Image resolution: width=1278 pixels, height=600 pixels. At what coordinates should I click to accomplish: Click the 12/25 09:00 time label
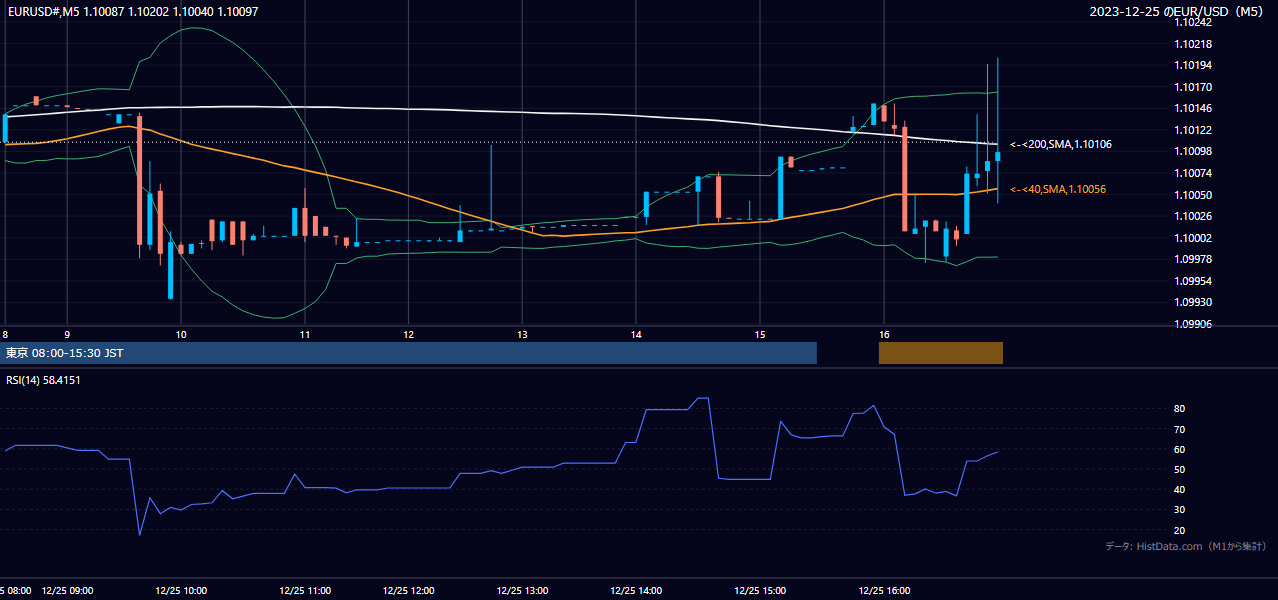coord(67,591)
